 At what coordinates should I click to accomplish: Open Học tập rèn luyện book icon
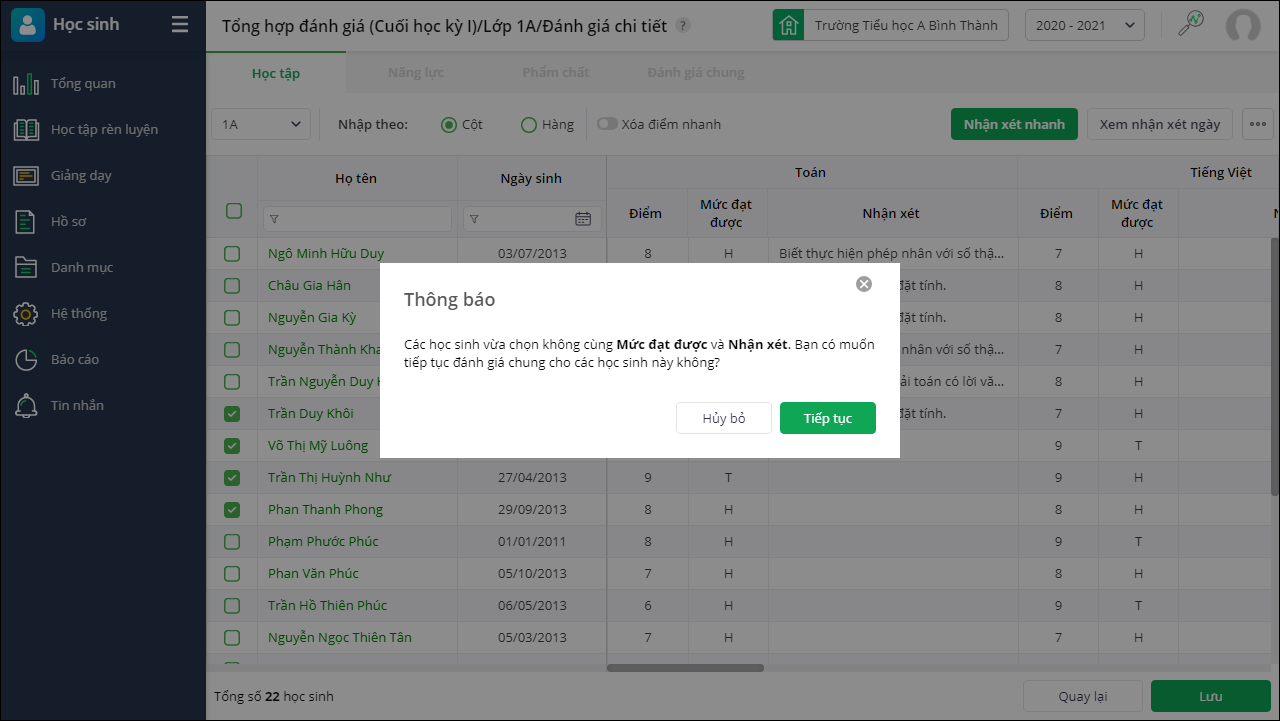26,130
